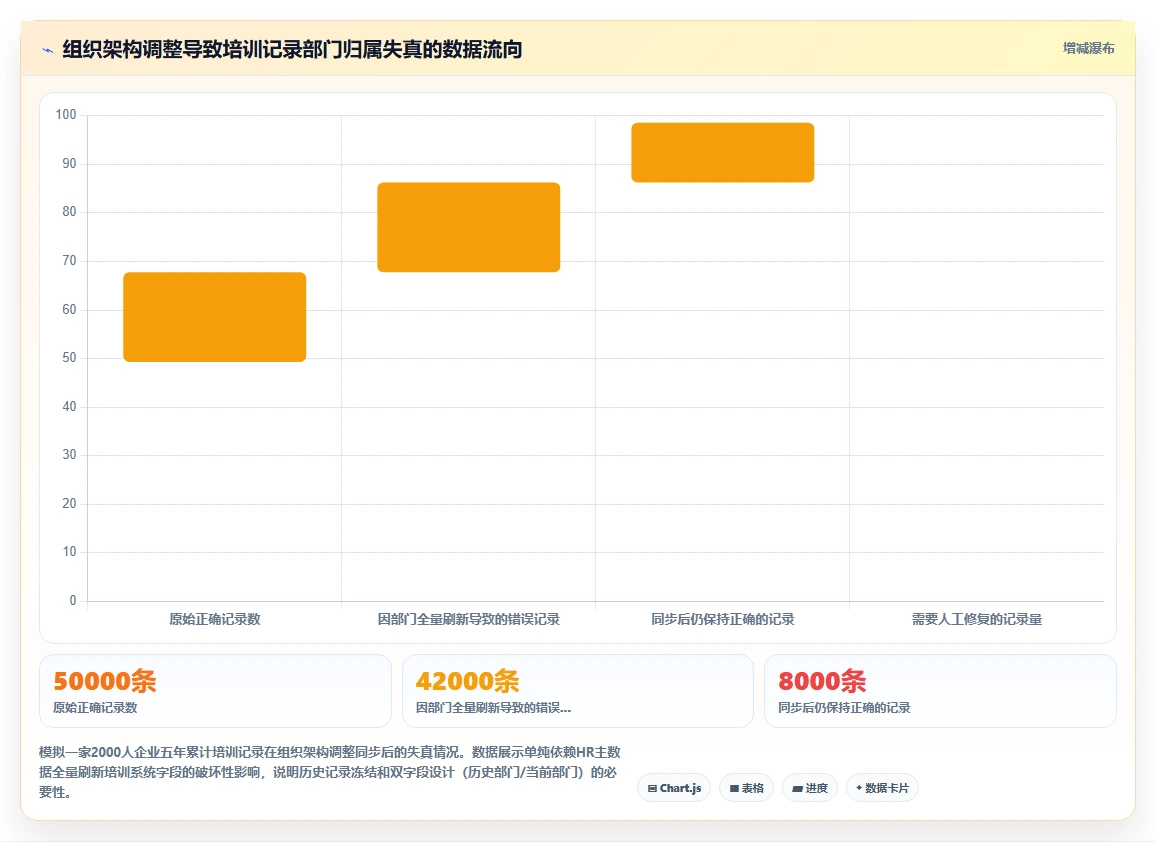This screenshot has height=842, width=1156.
Task: Click the y-axis value 0
Action: (73, 600)
